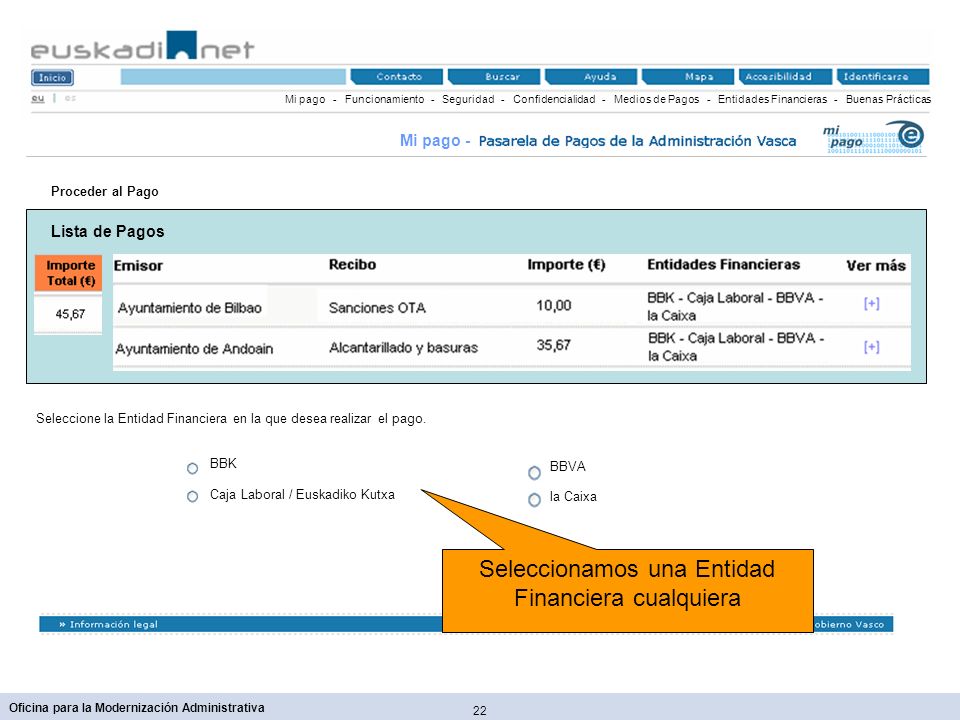Click the Importe (€) column header
Screen dimensions: 960x720
point(566,264)
